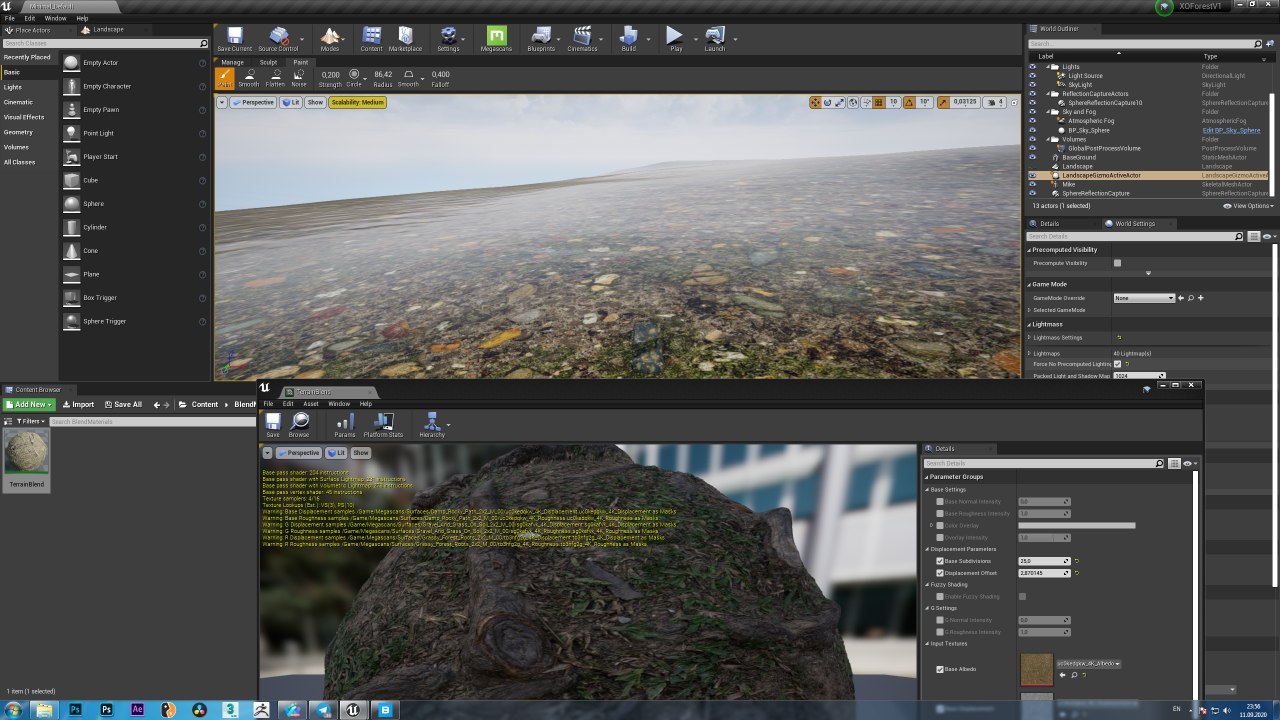Click Save All in the Content Browser
This screenshot has width=1280, height=720.
pyautogui.click(x=122, y=405)
